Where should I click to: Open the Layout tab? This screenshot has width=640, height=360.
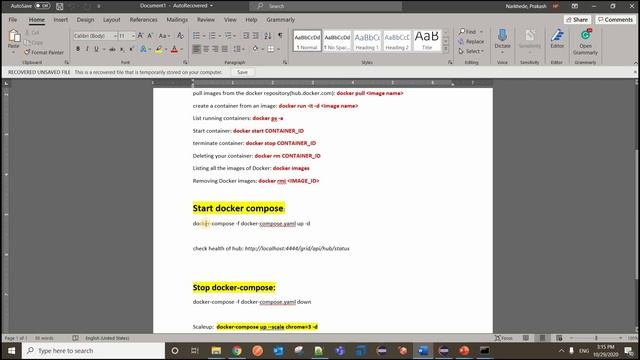pos(111,20)
